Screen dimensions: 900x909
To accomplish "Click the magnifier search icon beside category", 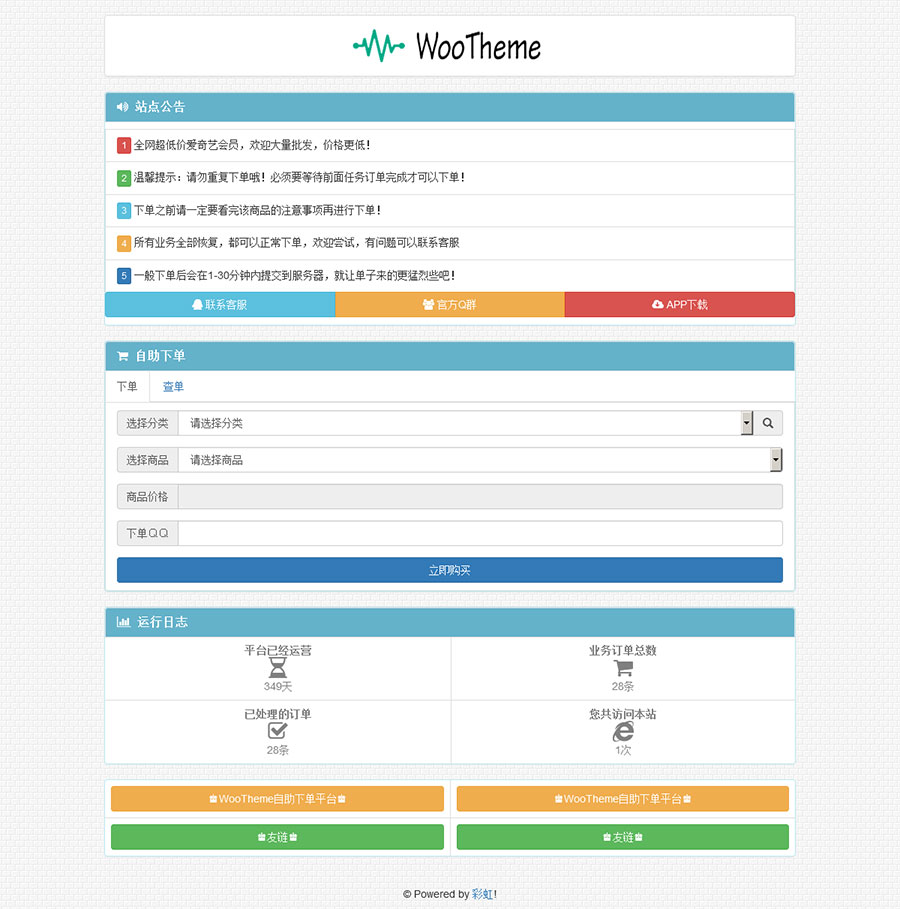I will pyautogui.click(x=768, y=423).
